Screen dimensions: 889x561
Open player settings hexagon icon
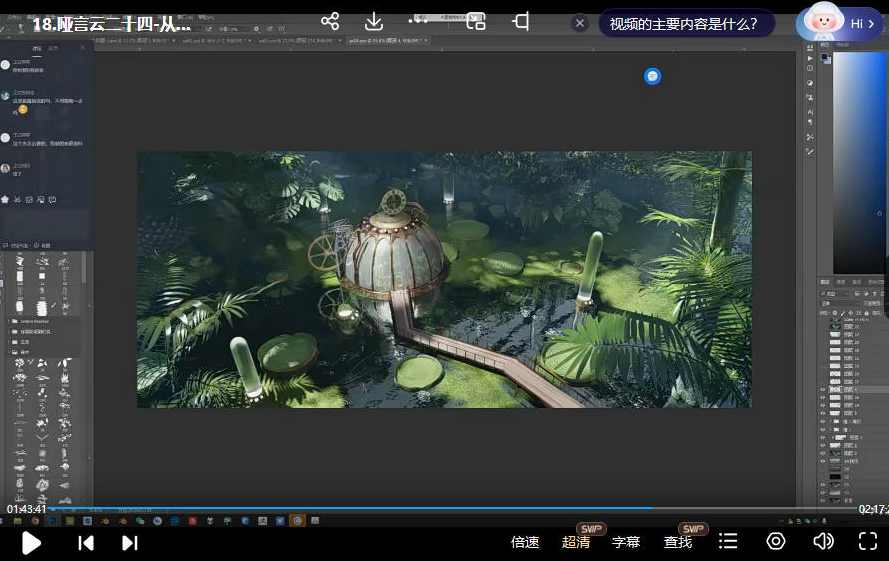click(x=776, y=541)
